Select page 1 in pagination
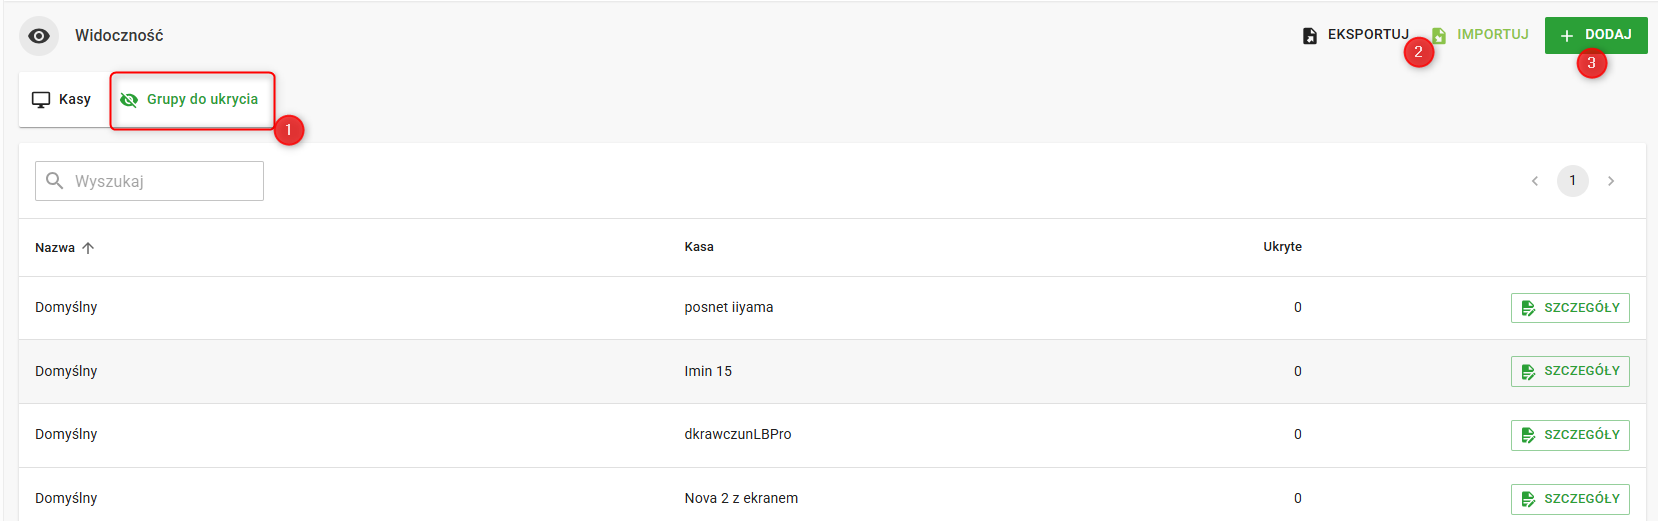The image size is (1658, 521). tap(1573, 181)
